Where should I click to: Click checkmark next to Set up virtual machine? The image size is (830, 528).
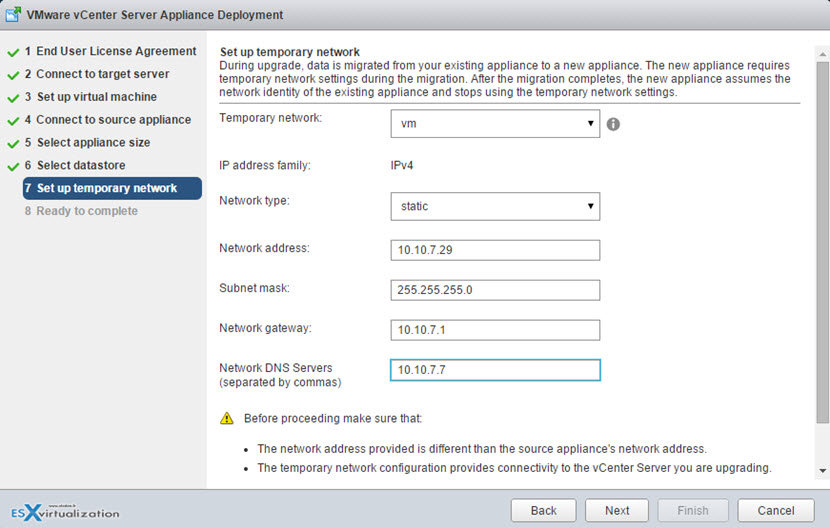tap(13, 98)
